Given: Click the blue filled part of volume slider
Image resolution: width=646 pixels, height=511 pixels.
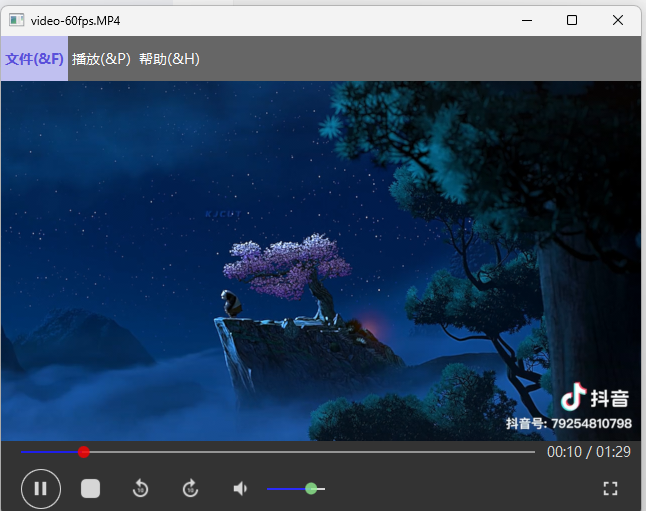Looking at the screenshot, I should pyautogui.click(x=286, y=489).
